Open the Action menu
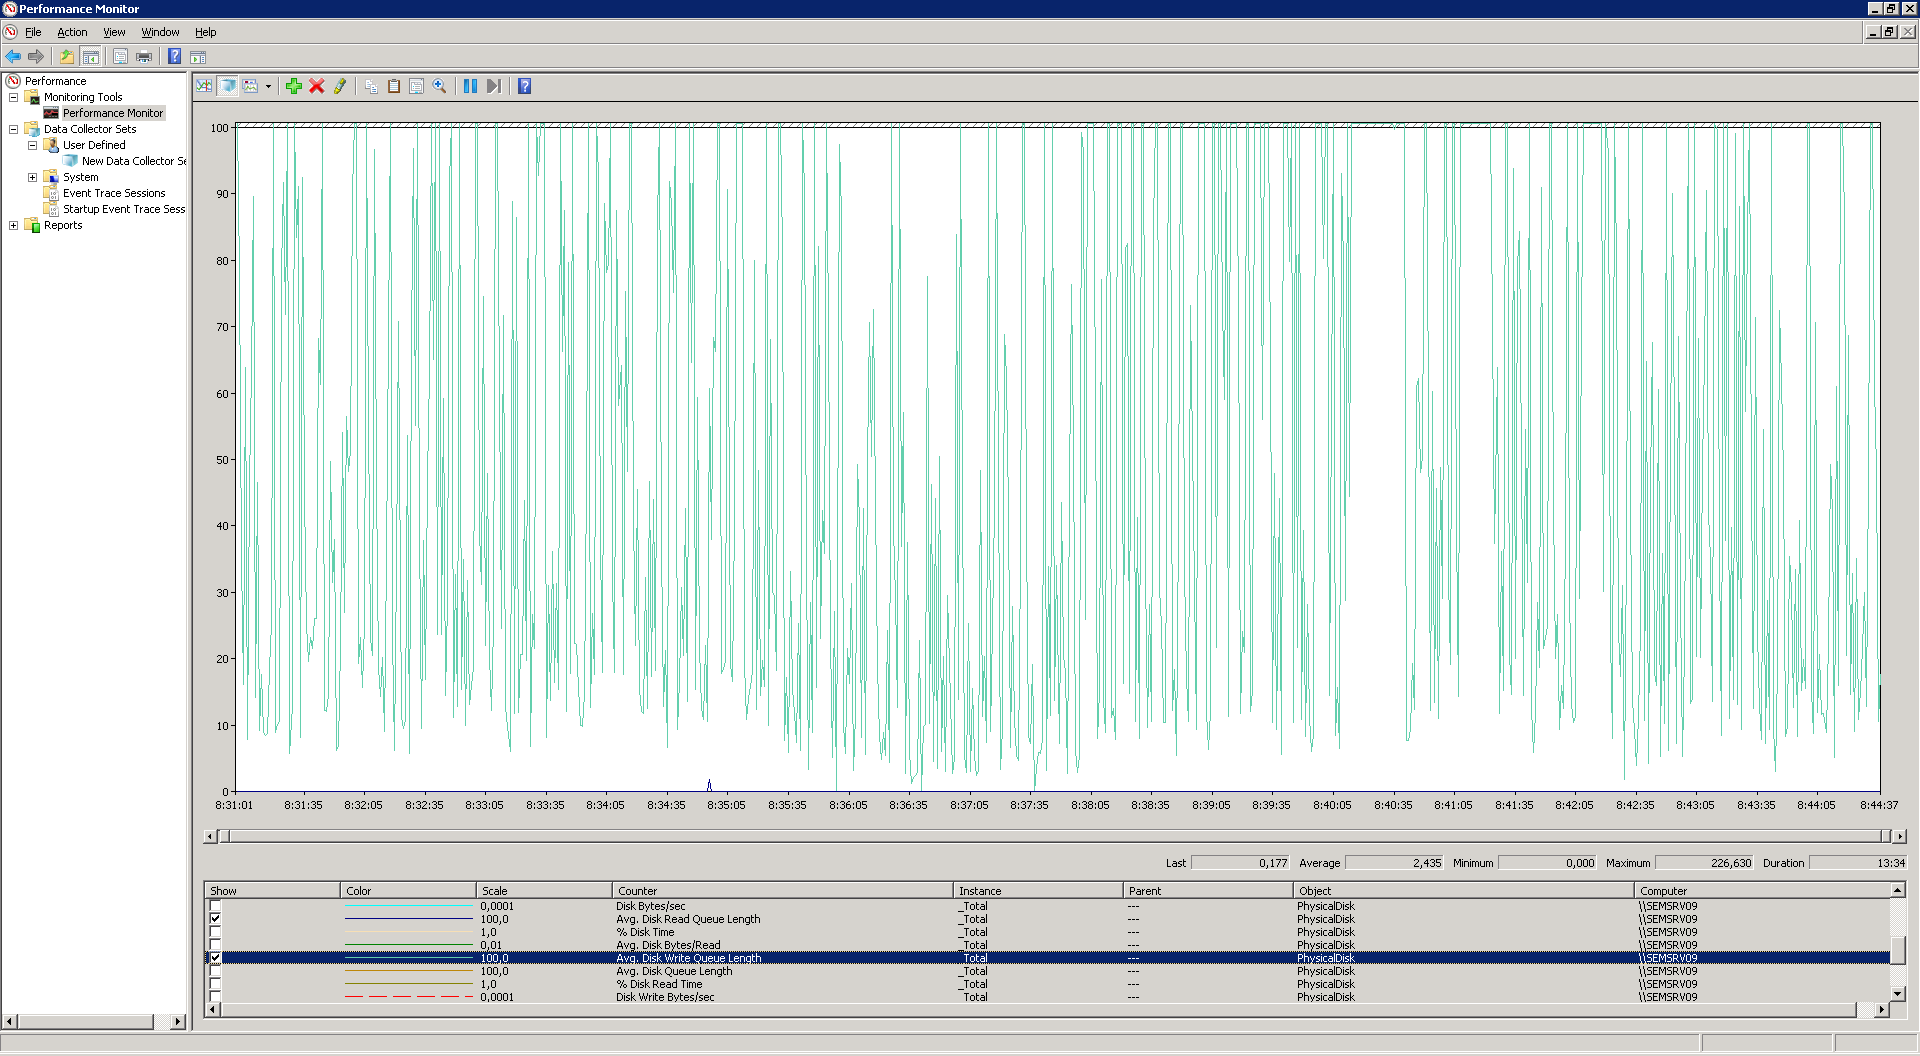The width and height of the screenshot is (1920, 1056). tap(72, 32)
